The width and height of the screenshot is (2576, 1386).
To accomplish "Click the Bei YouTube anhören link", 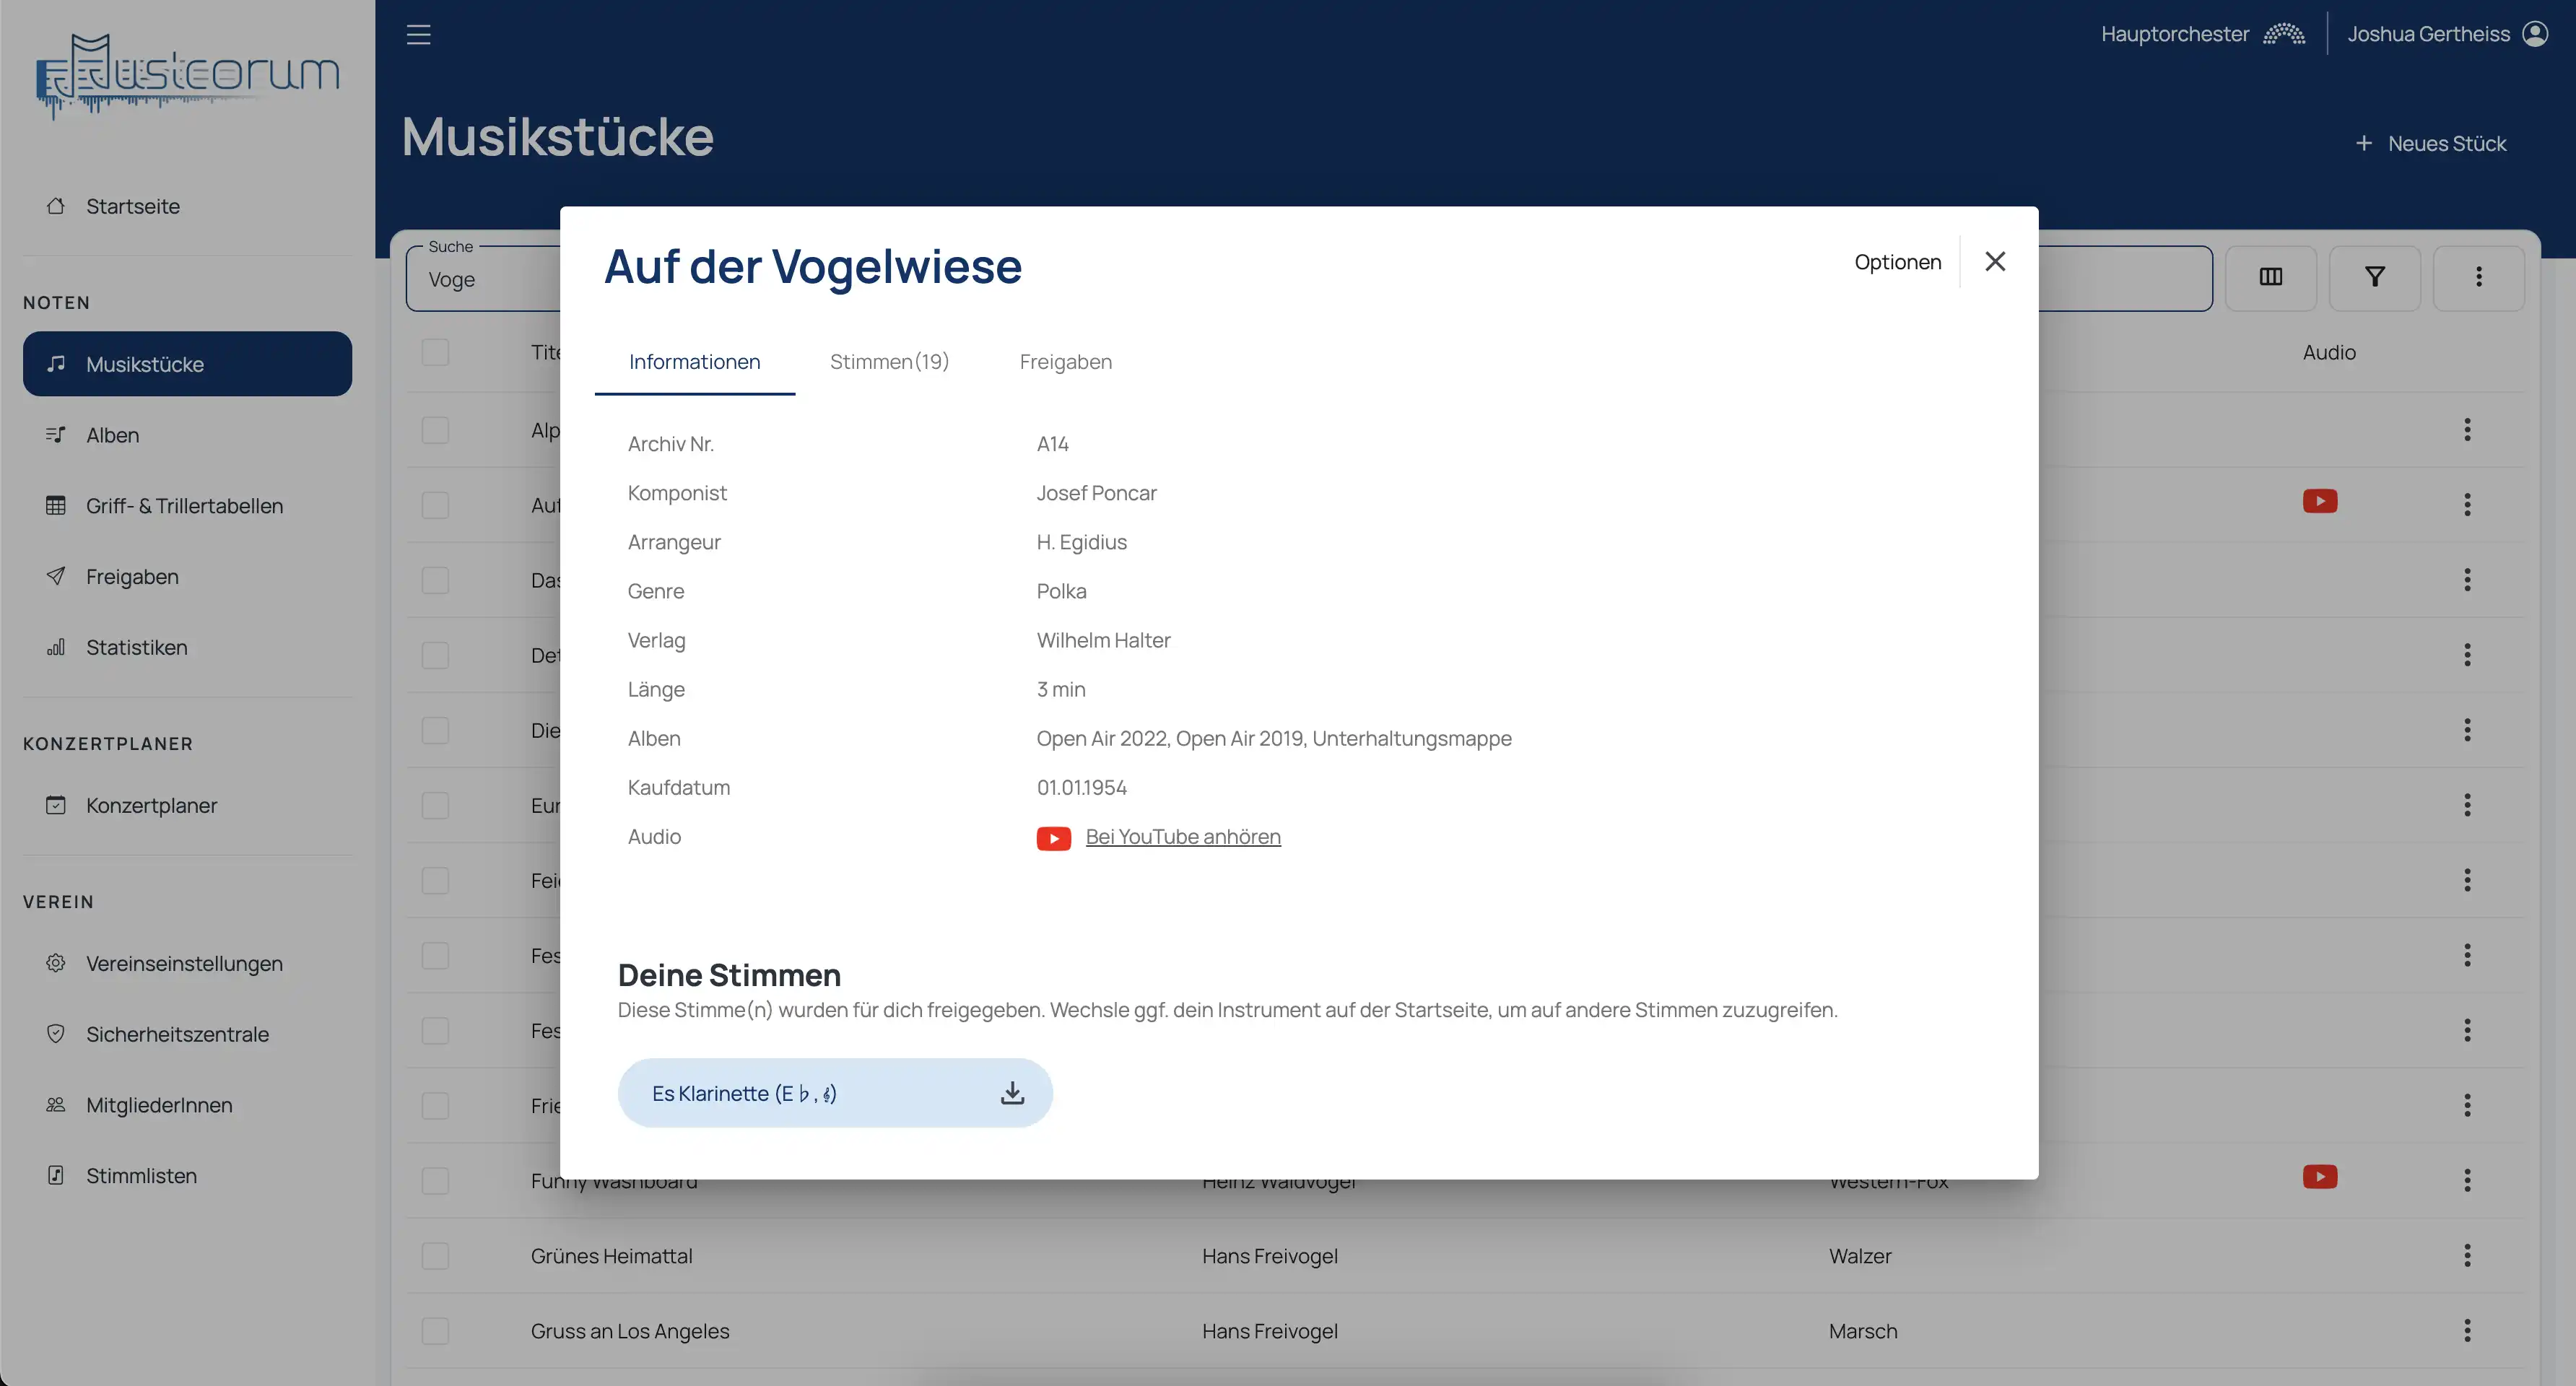I will (x=1182, y=837).
